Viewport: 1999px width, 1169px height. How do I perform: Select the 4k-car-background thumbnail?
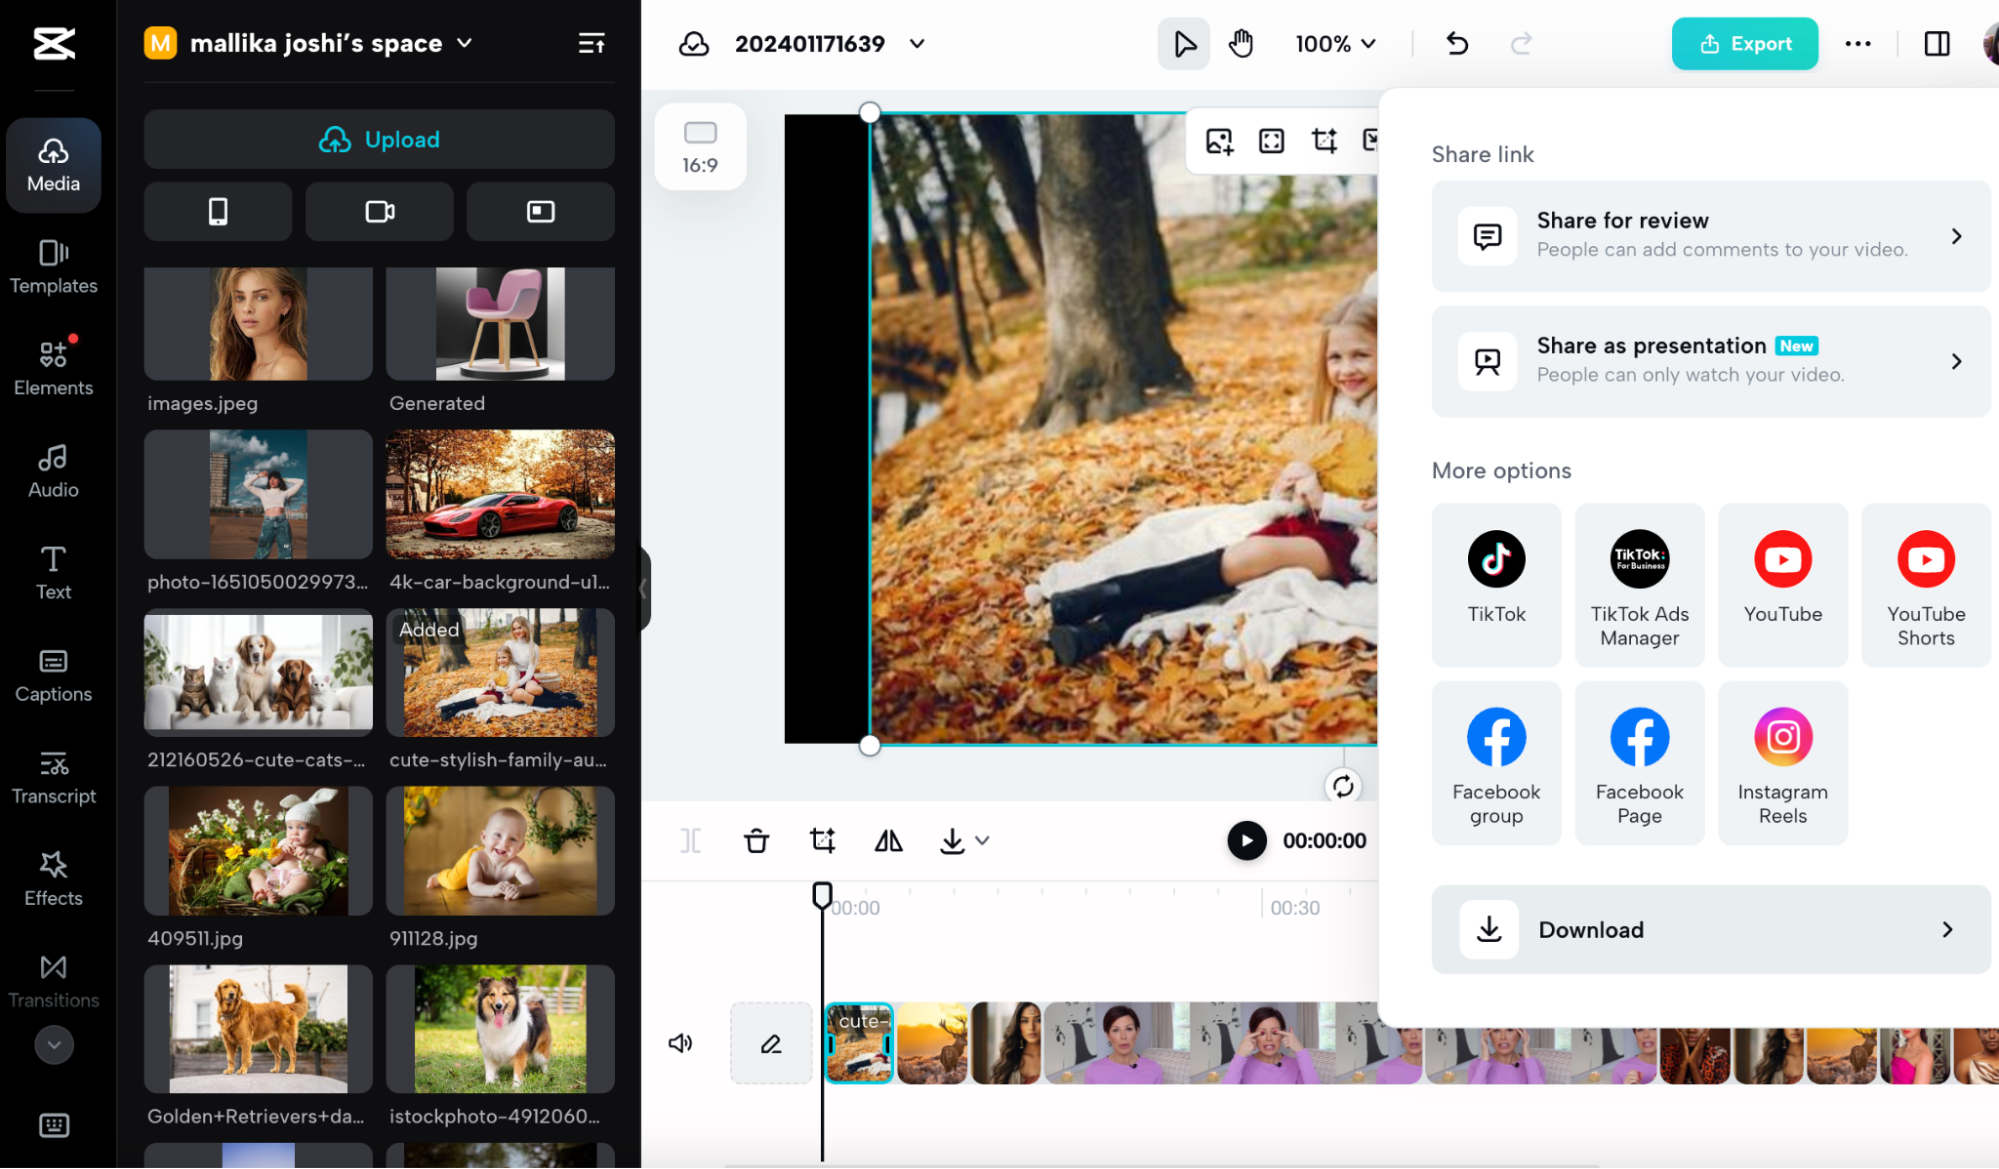[x=500, y=494]
